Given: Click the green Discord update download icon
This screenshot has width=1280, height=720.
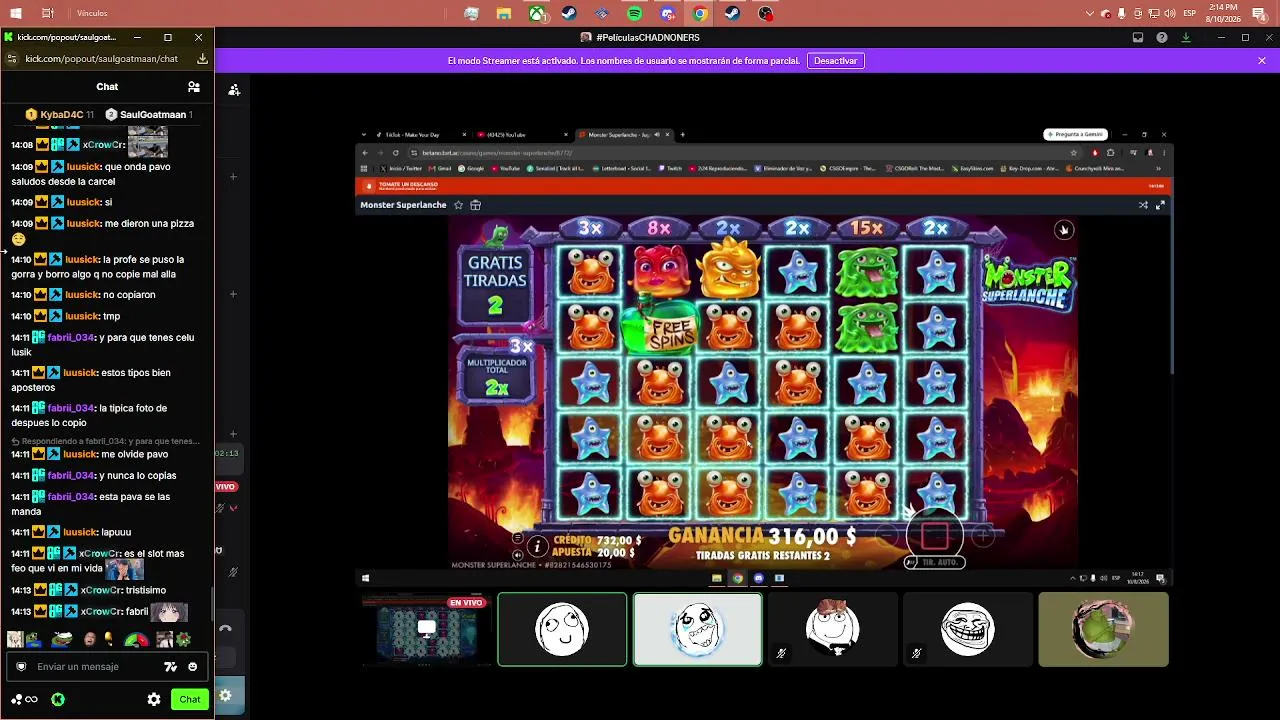Looking at the screenshot, I should (1186, 38).
